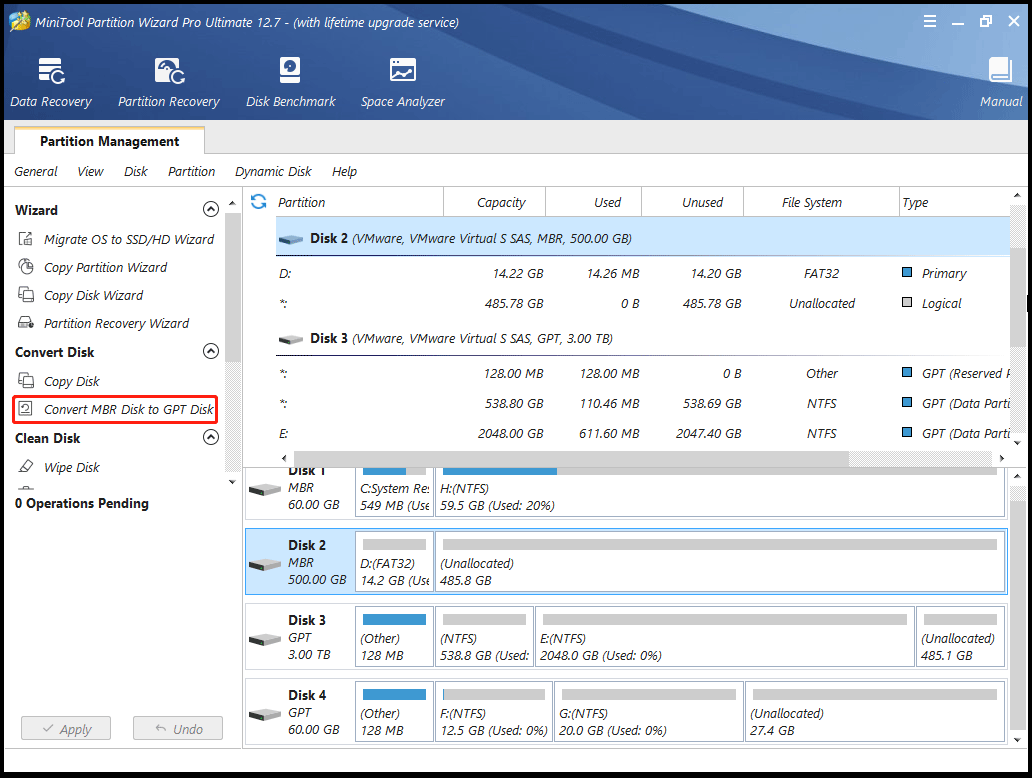
Task: Collapse the Clean Disk section
Action: [x=211, y=437]
